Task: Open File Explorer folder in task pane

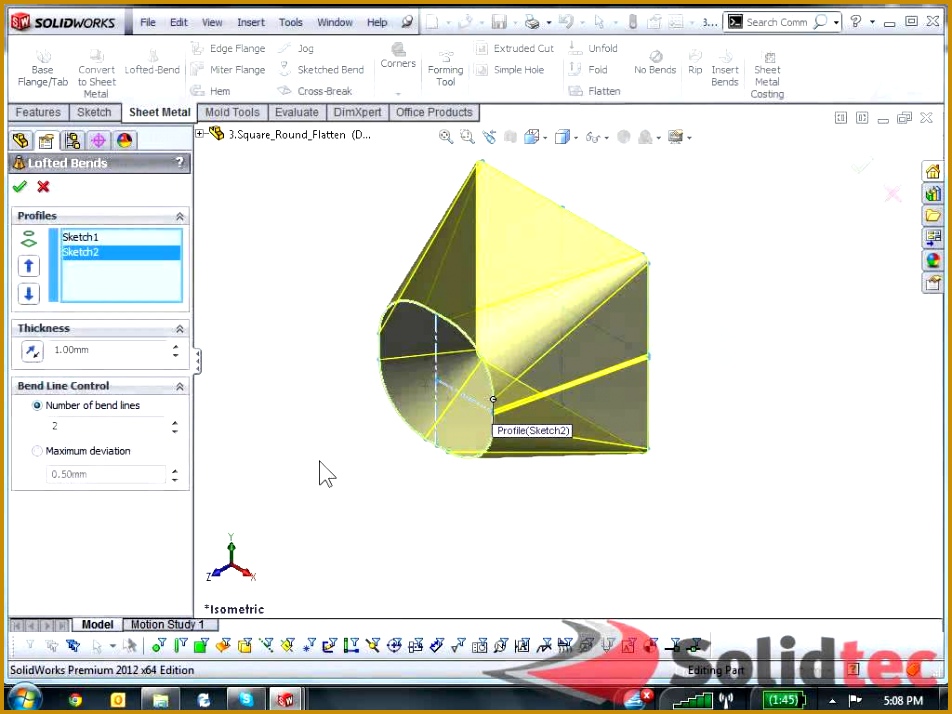Action: pos(933,216)
